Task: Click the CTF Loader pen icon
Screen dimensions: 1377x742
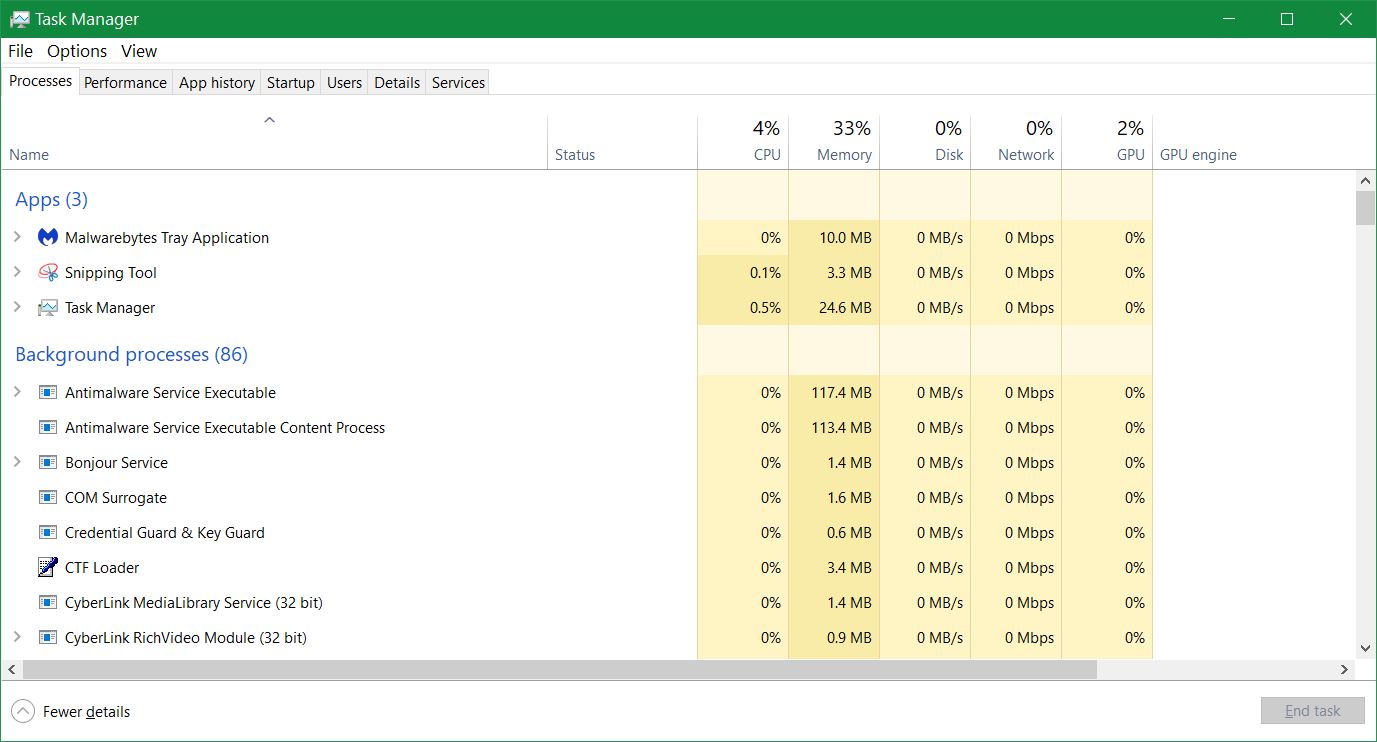Action: pos(47,568)
